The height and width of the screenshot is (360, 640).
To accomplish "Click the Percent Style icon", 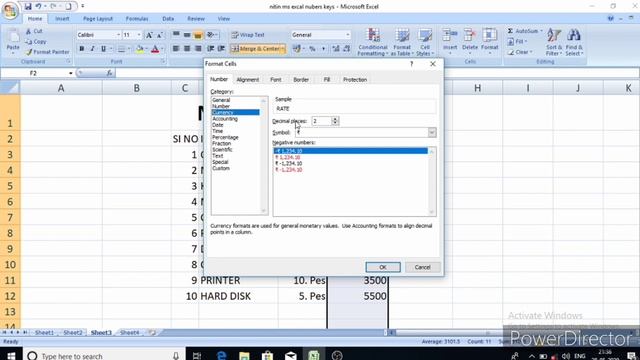I will coord(312,49).
